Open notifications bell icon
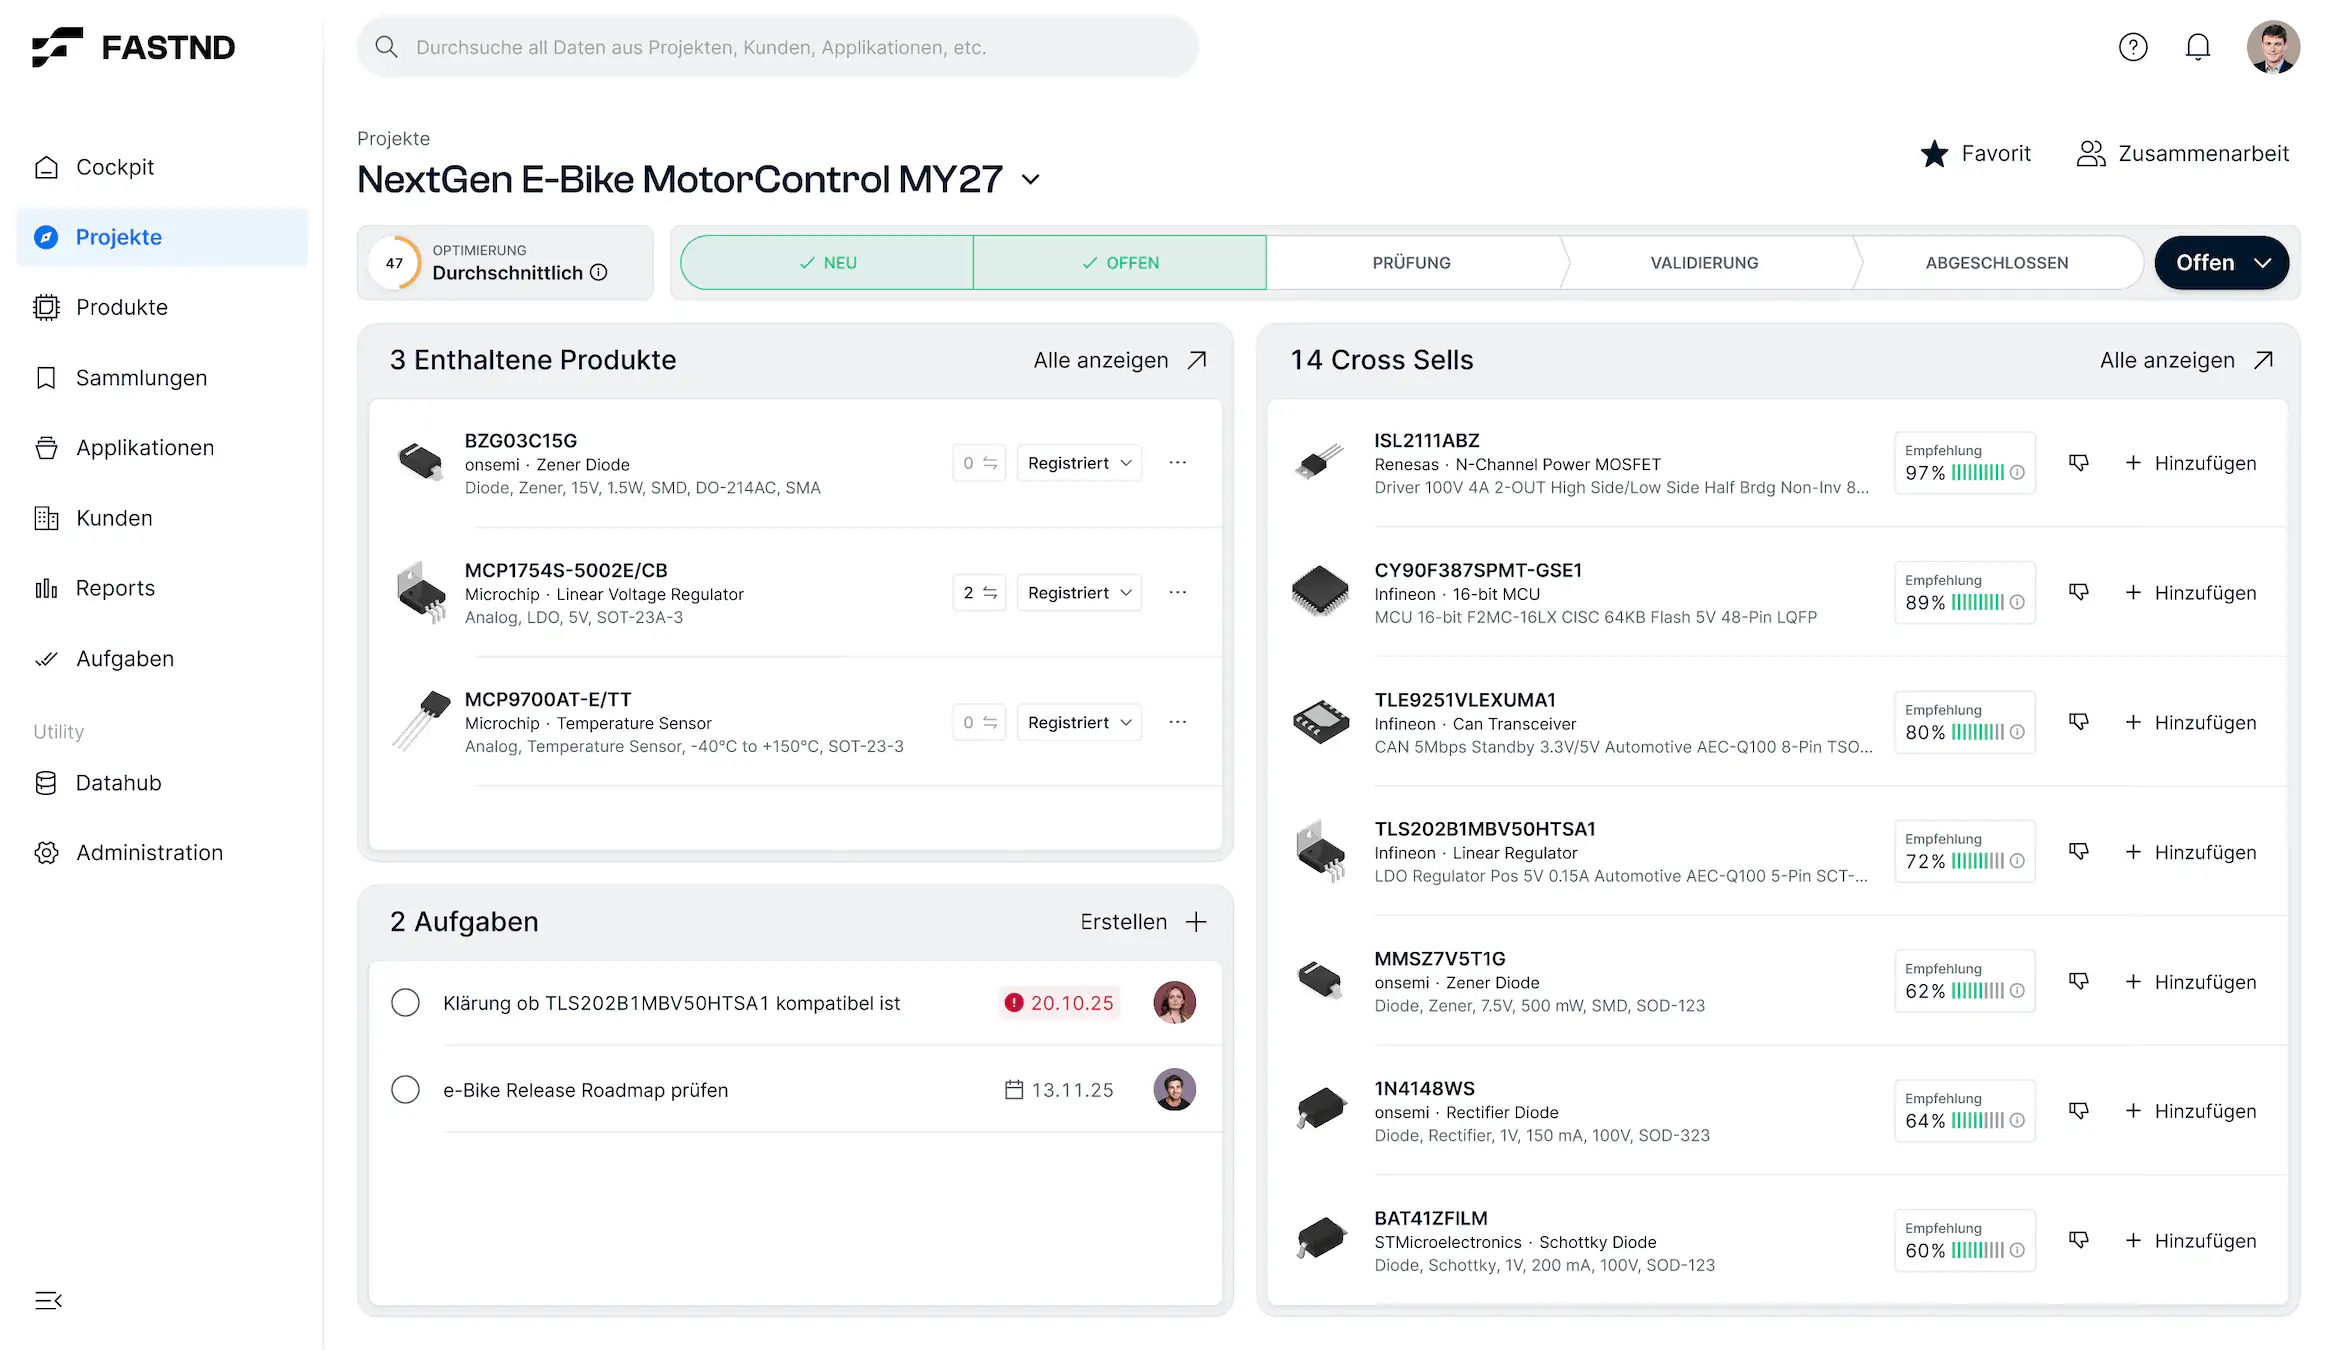The height and width of the screenshot is (1350, 2334). [x=2197, y=46]
